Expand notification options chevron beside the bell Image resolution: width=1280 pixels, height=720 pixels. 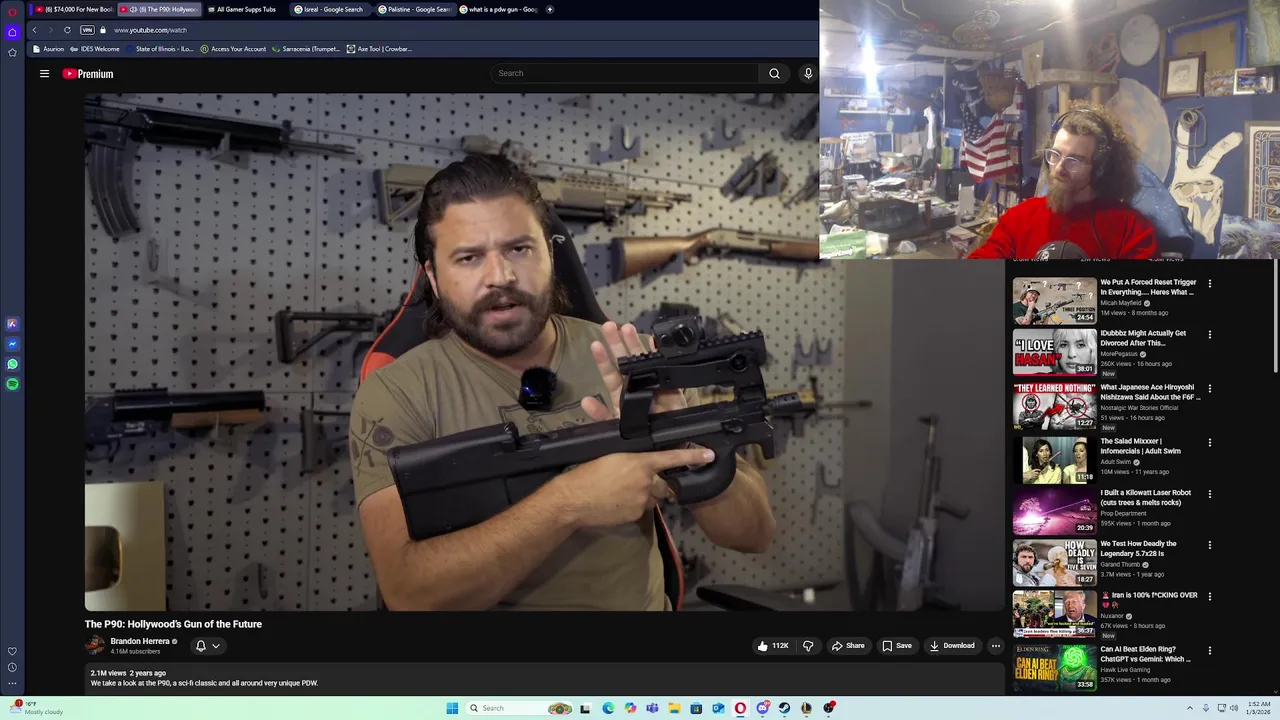tap(216, 646)
